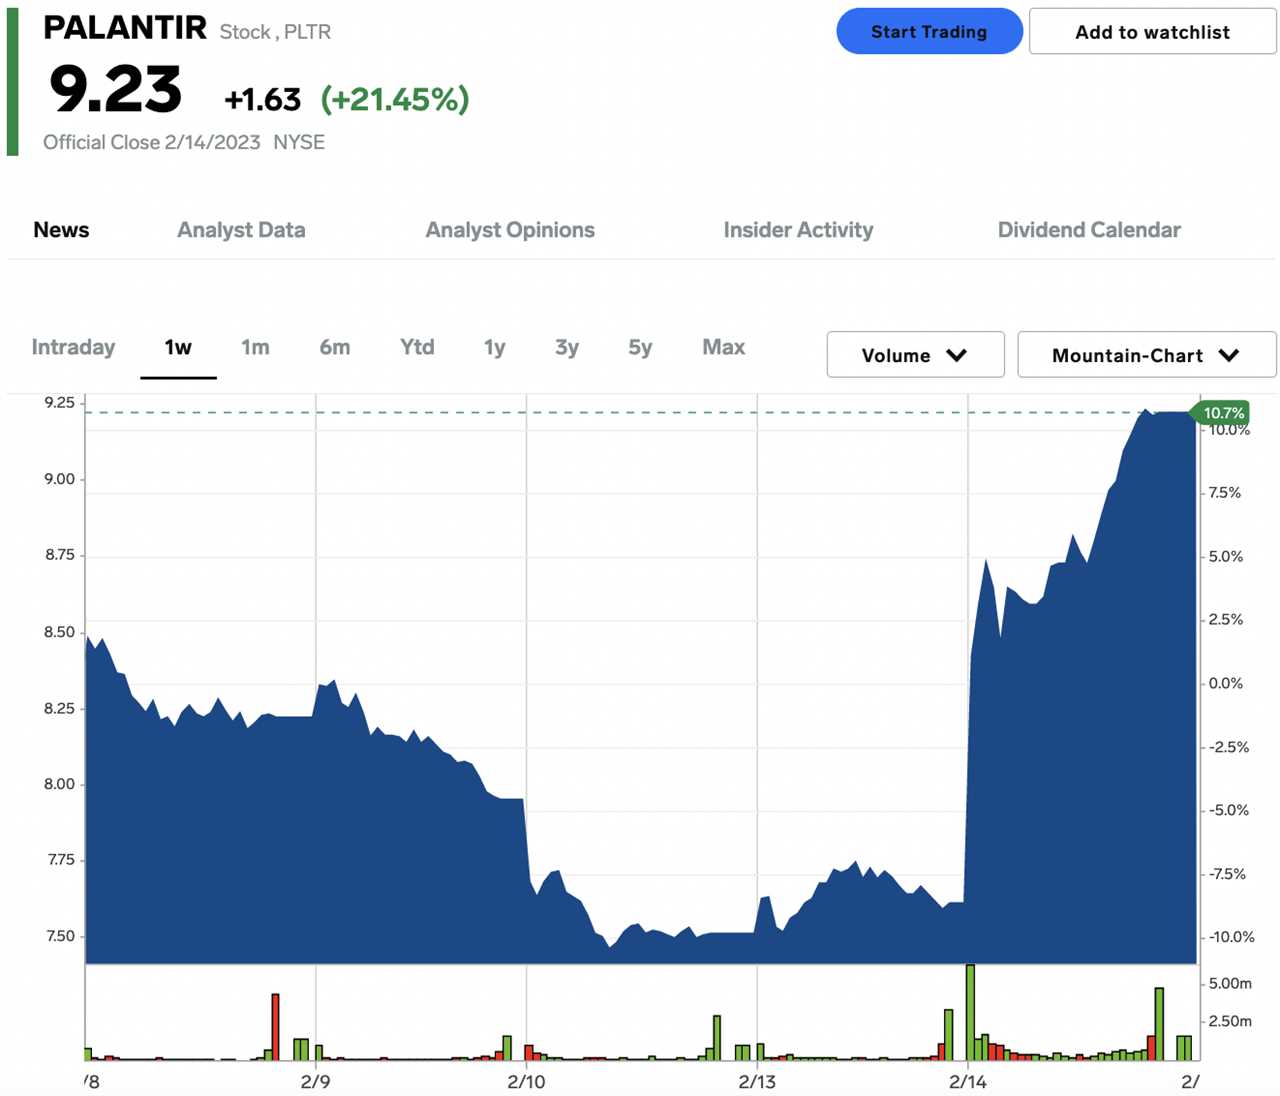
Task: Switch to Analyst Data tab
Action: coord(241,230)
